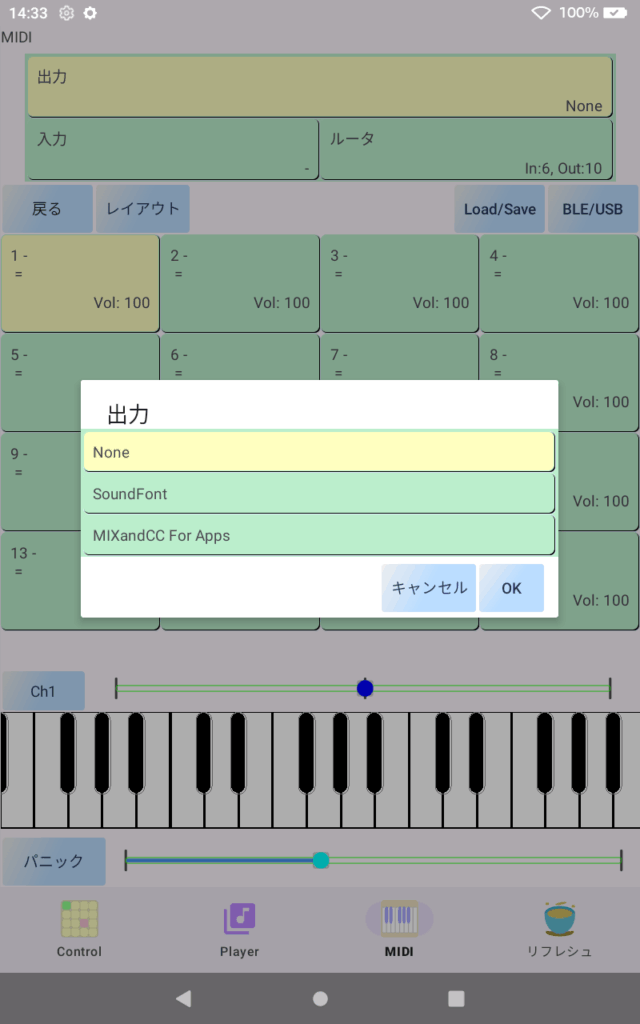Image resolution: width=640 pixels, height=1024 pixels.
Task: Select channel 3 tile
Action: pyautogui.click(x=400, y=283)
